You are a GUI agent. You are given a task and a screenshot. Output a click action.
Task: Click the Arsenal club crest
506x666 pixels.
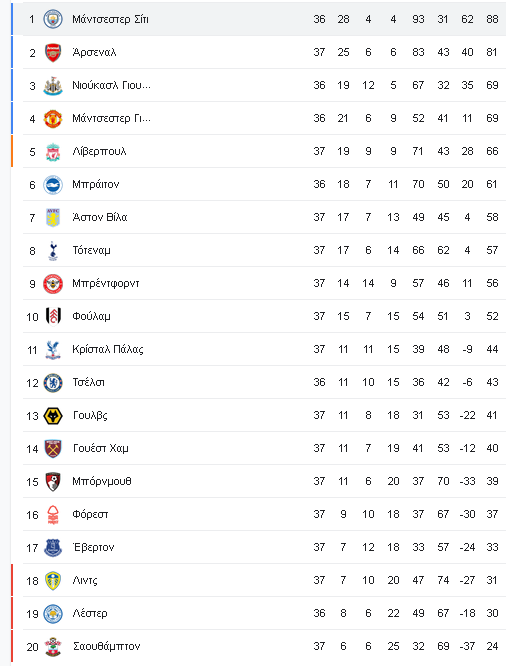pos(53,53)
